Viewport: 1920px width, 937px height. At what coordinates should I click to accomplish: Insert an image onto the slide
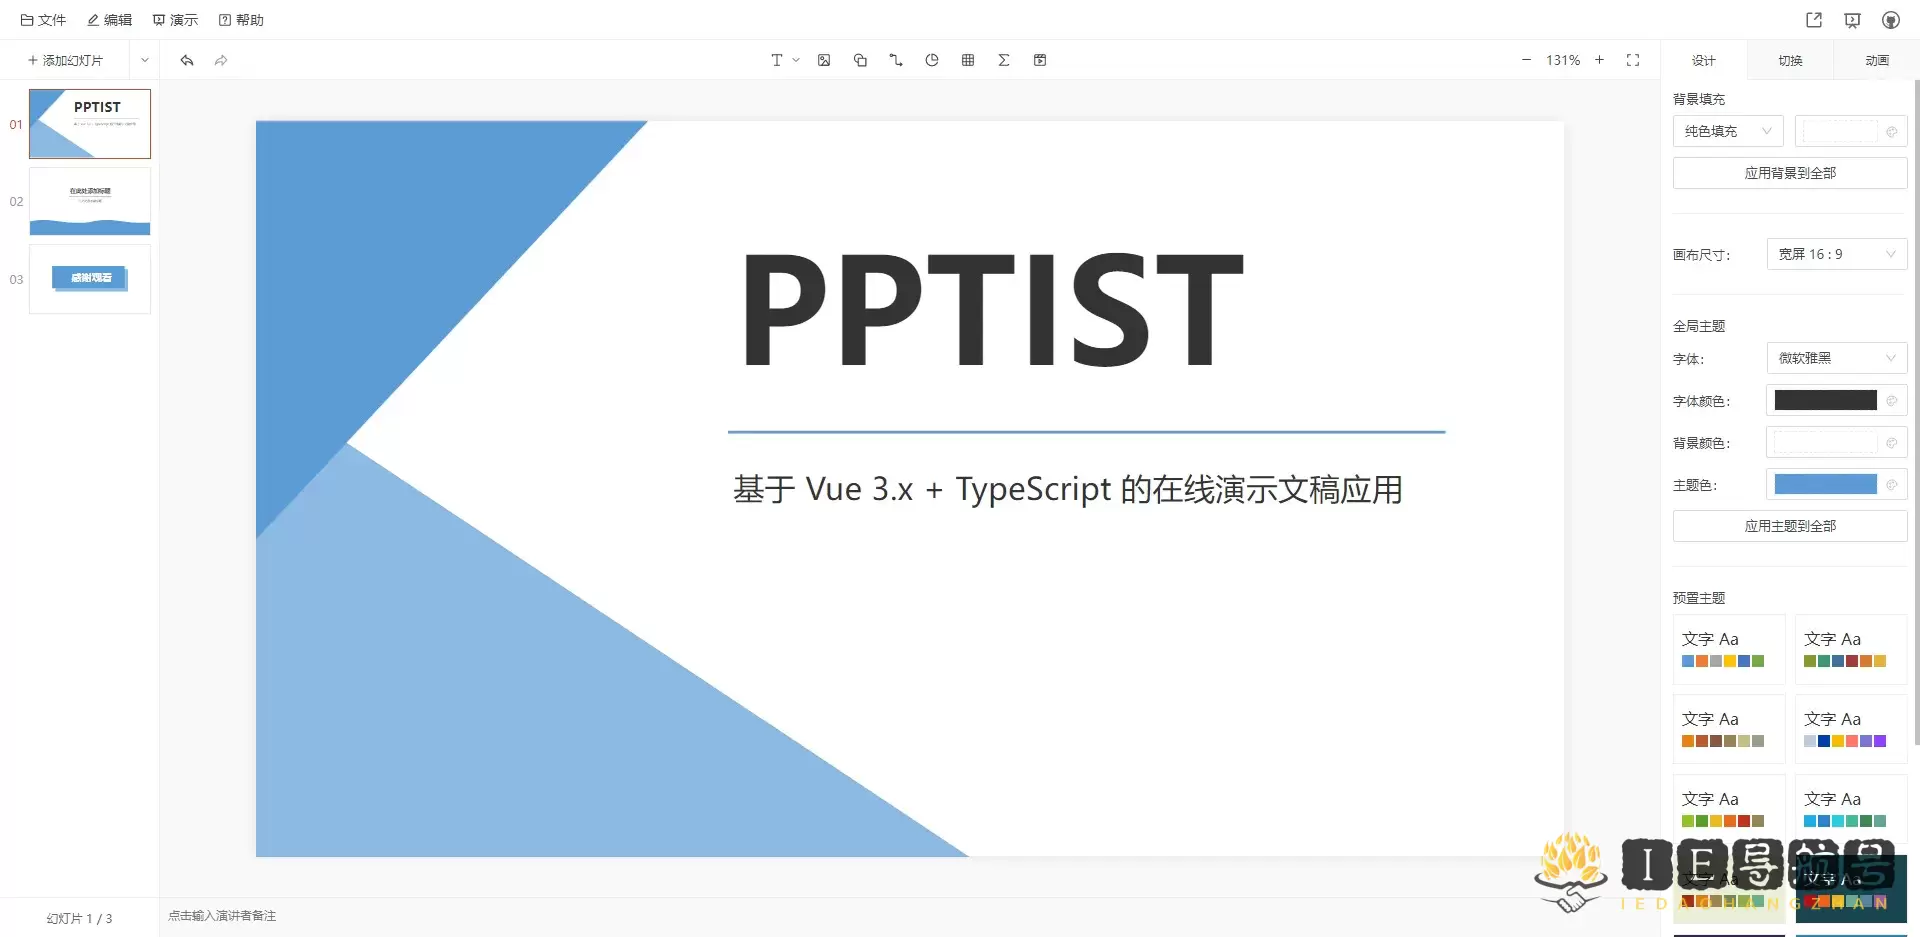[824, 60]
